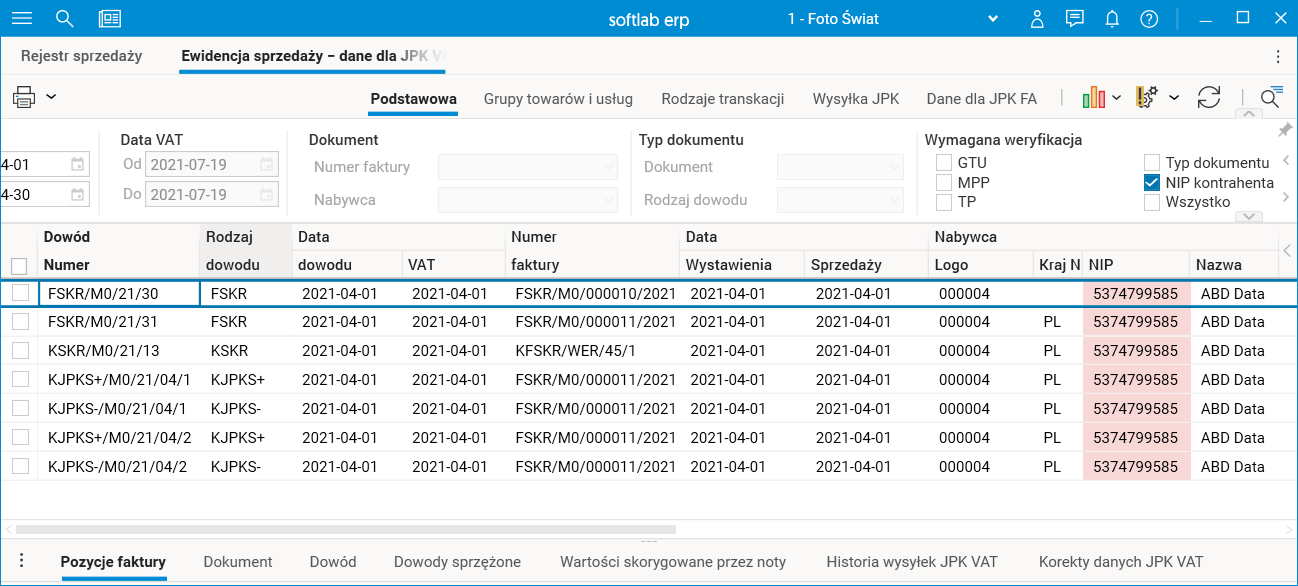Tick the Wszystko checkbox

tap(1152, 202)
